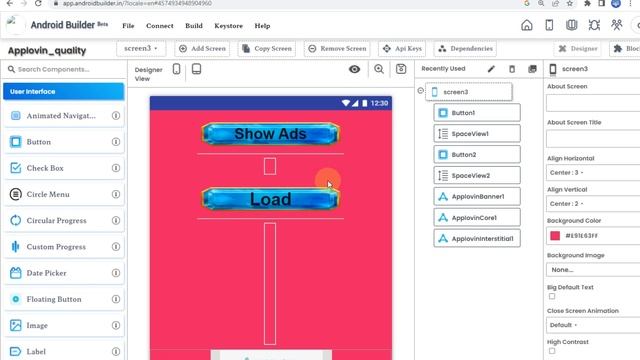Click the zoom magnifier in designer toolbar
640x360 pixels.
[x=379, y=69]
